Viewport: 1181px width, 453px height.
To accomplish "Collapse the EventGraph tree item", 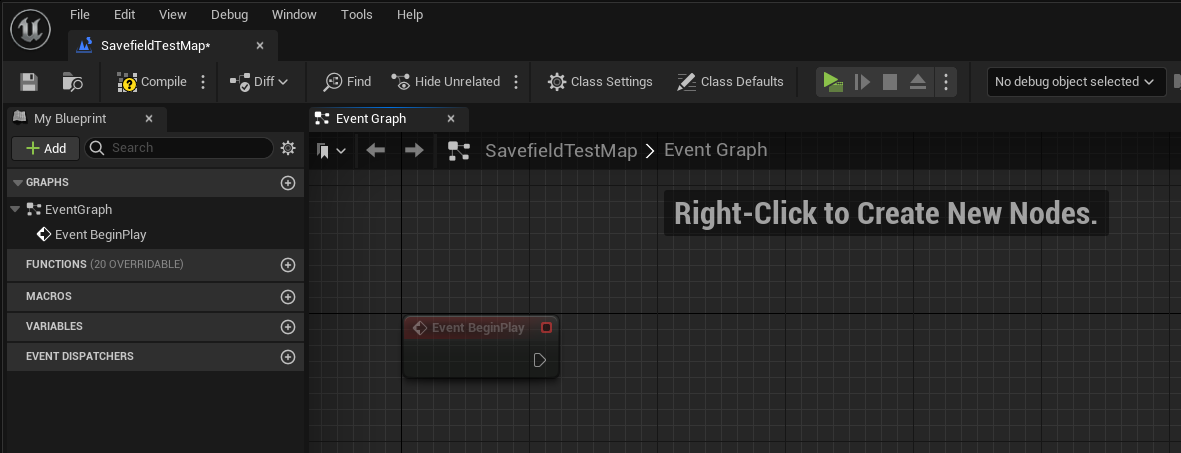I will pos(14,210).
